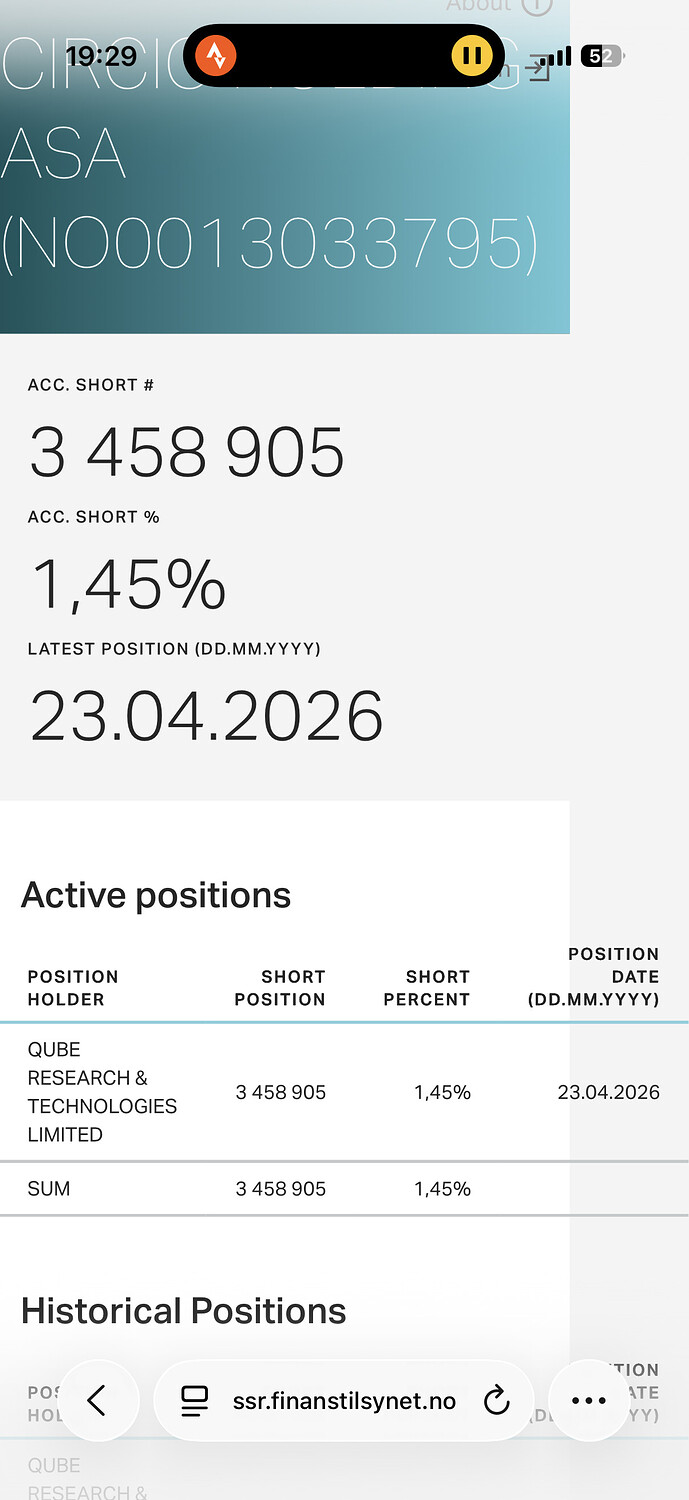Open page settings icon left of the URL
The height and width of the screenshot is (1500, 689).
click(195, 1402)
